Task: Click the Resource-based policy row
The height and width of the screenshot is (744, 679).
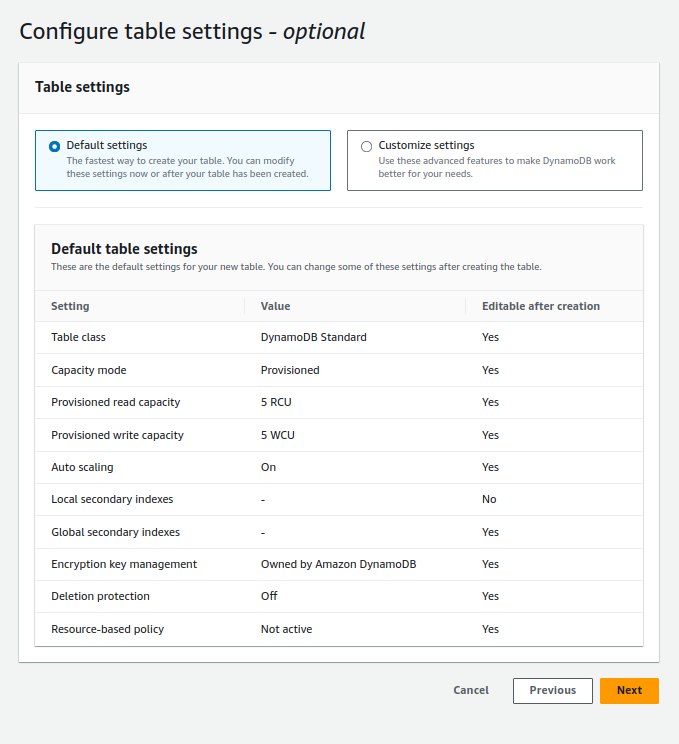Action: point(339,629)
